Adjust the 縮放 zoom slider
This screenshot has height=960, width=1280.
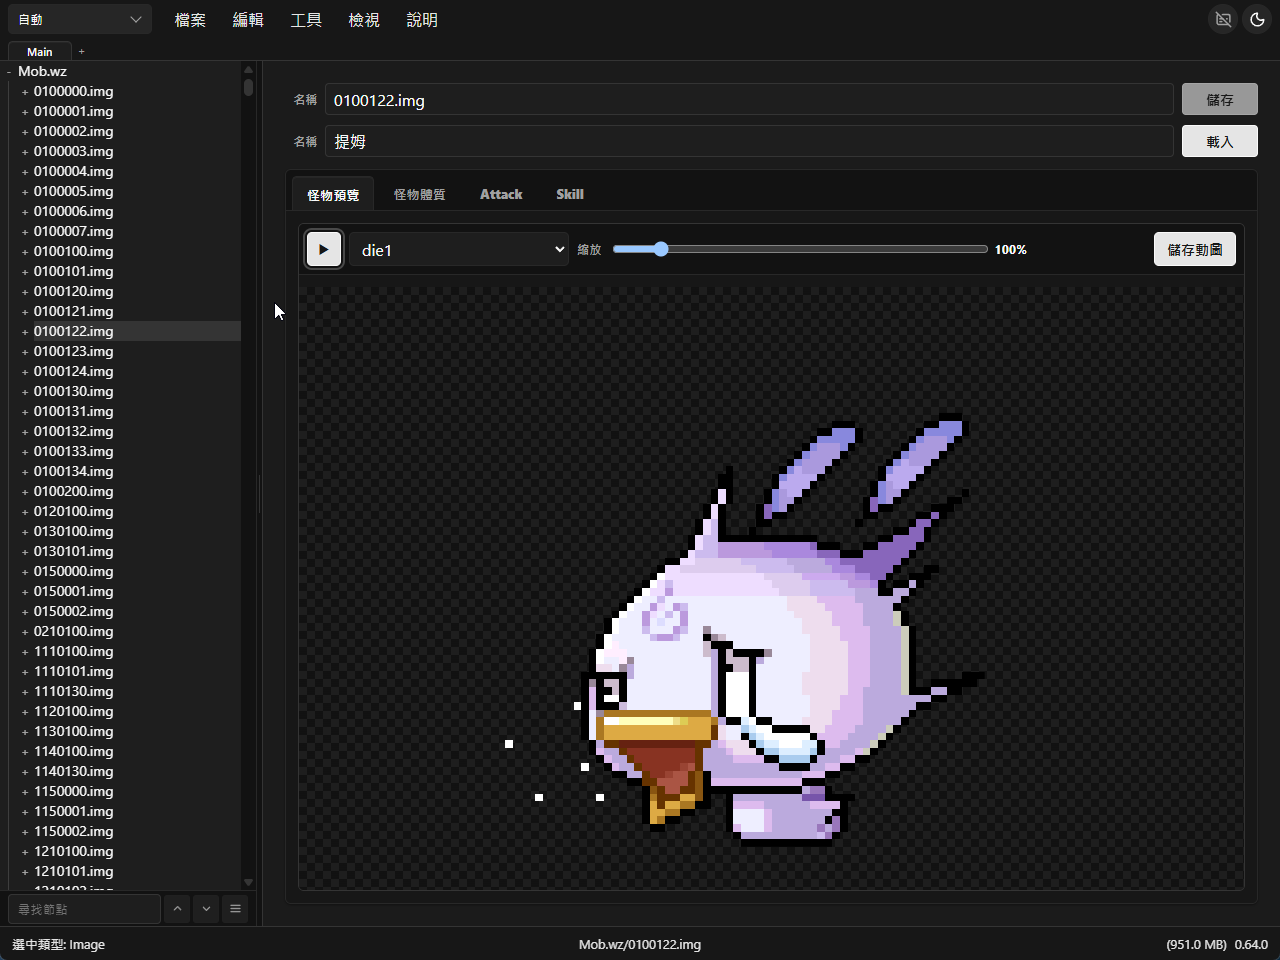click(800, 249)
